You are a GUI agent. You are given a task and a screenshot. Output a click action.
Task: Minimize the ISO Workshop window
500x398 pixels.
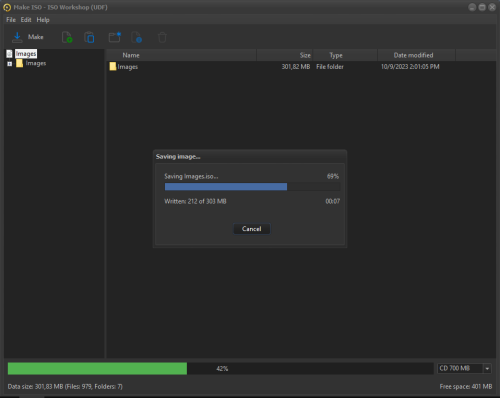coord(472,7)
